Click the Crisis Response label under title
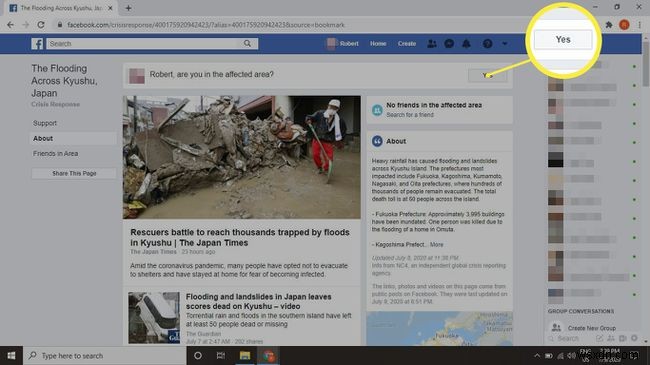The height and width of the screenshot is (365, 650). [x=56, y=105]
